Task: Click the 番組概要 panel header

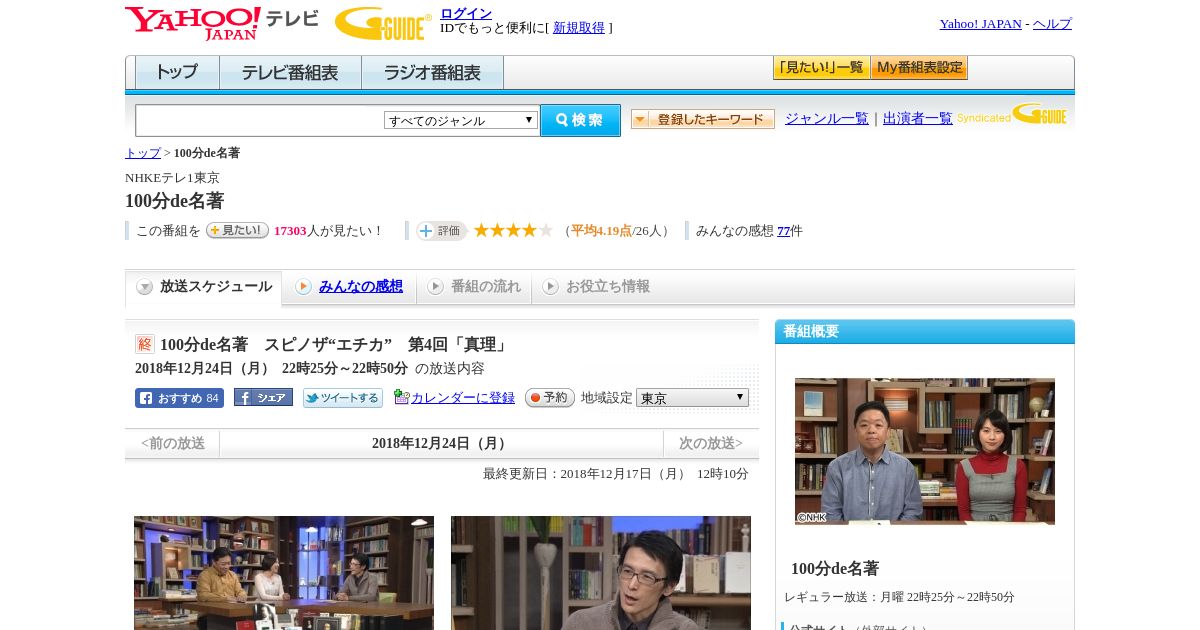Action: [925, 331]
